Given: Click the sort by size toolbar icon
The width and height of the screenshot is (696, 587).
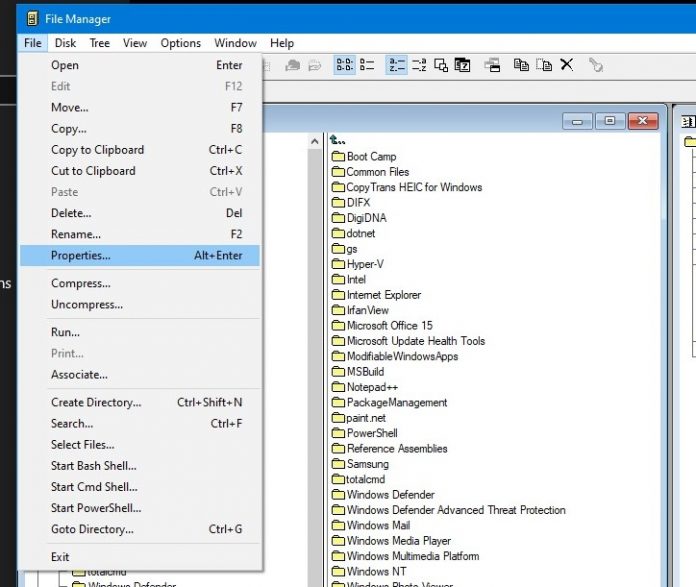Looking at the screenshot, I should pyautogui.click(x=441, y=65).
